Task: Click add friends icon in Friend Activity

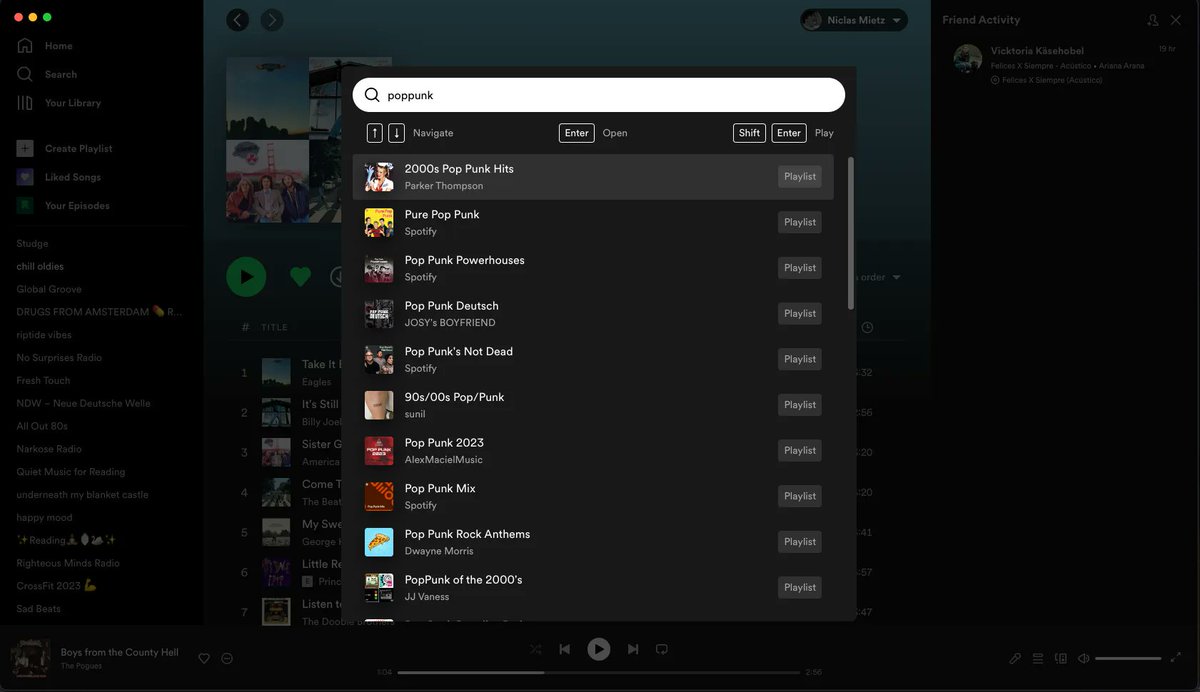Action: [x=1153, y=20]
